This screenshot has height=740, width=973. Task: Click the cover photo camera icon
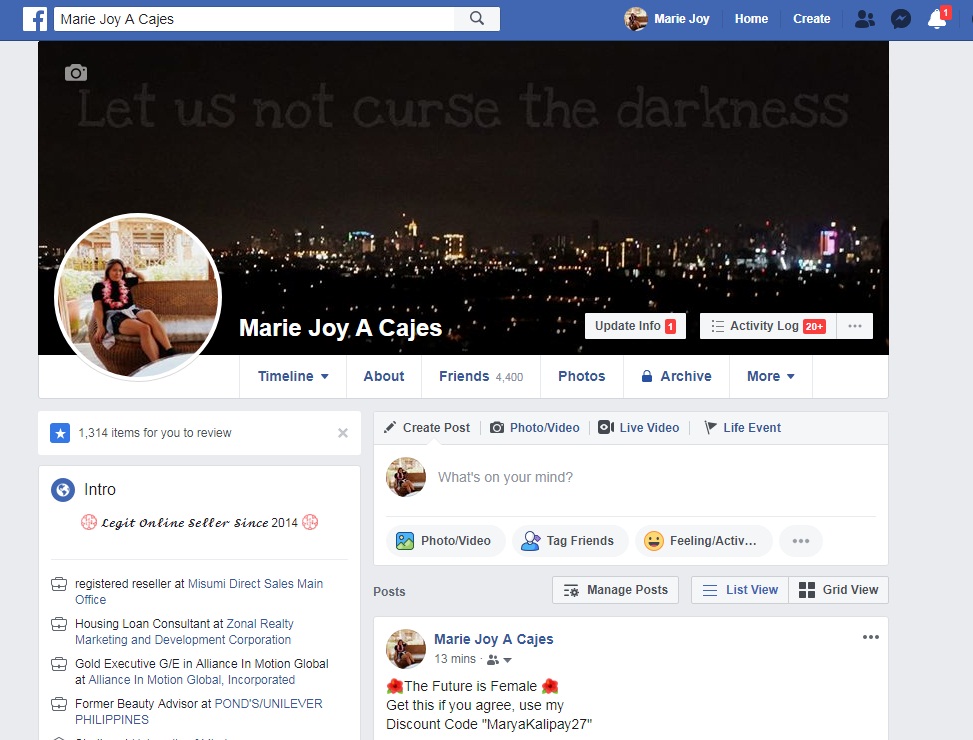pyautogui.click(x=76, y=73)
